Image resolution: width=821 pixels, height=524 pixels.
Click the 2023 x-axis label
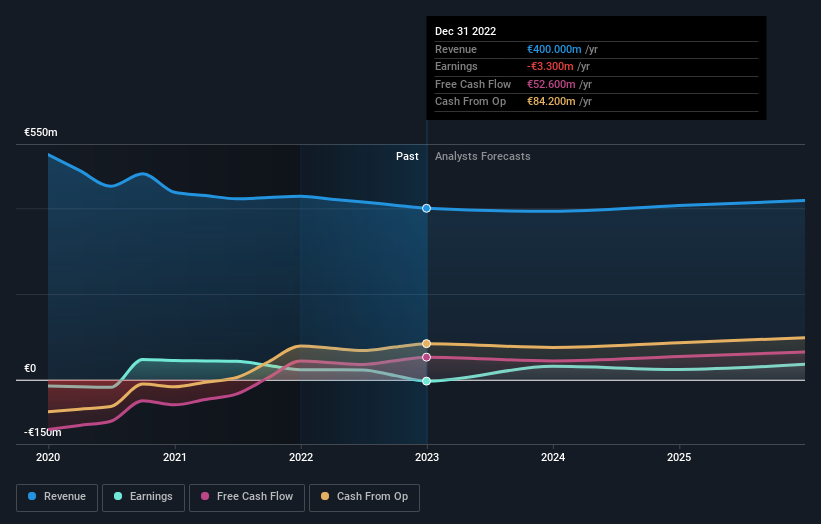pos(427,457)
